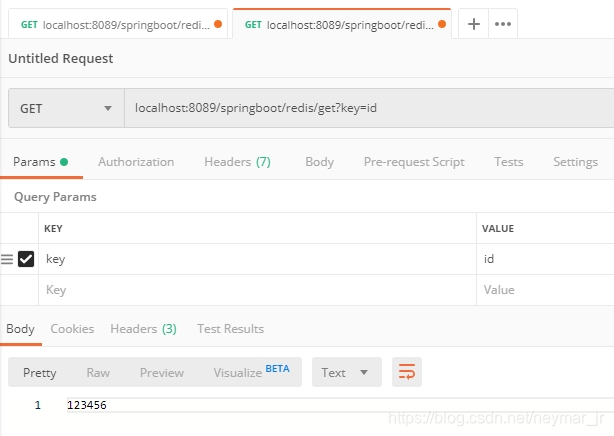Open the Visualize BETA view
Viewport: 614px width, 436px height.
click(251, 372)
